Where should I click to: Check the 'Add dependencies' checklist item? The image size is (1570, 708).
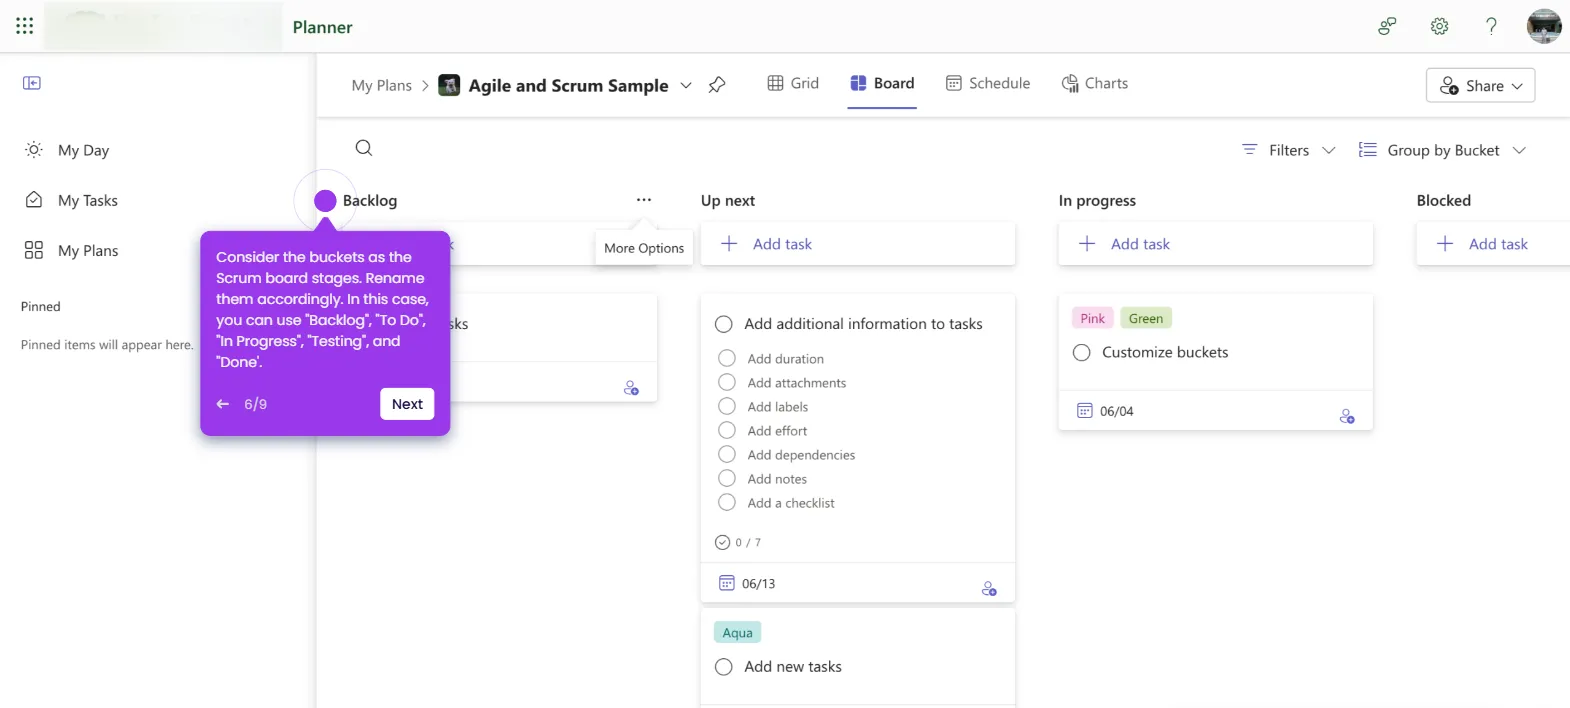tap(727, 454)
